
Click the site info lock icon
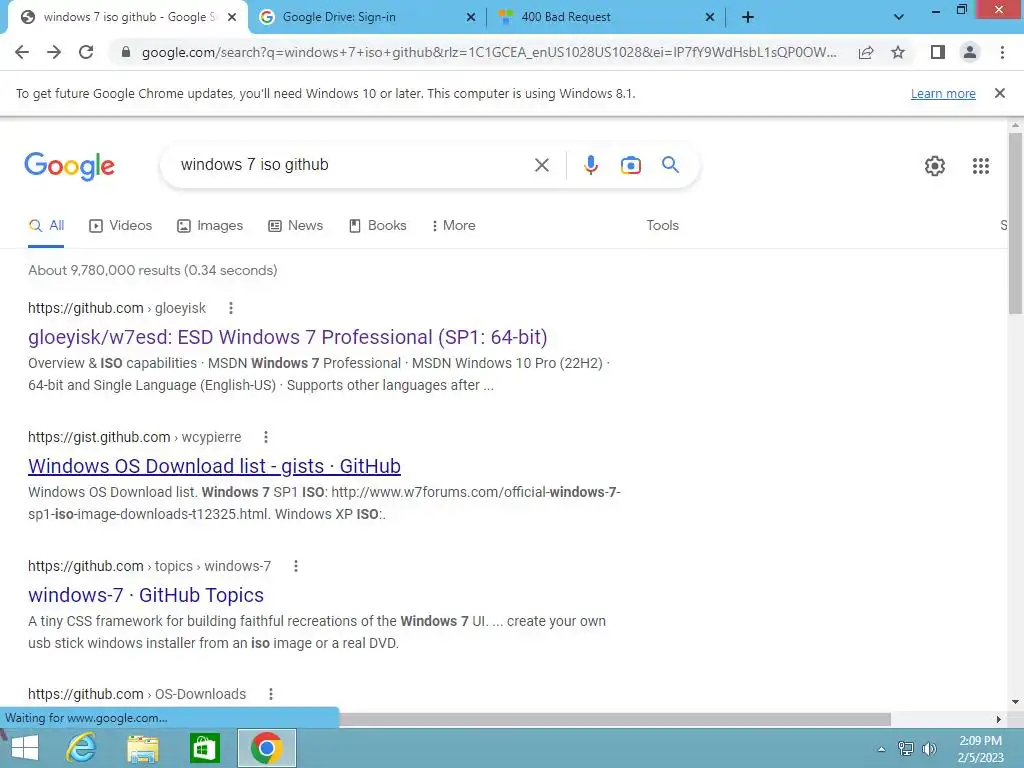[x=126, y=52]
